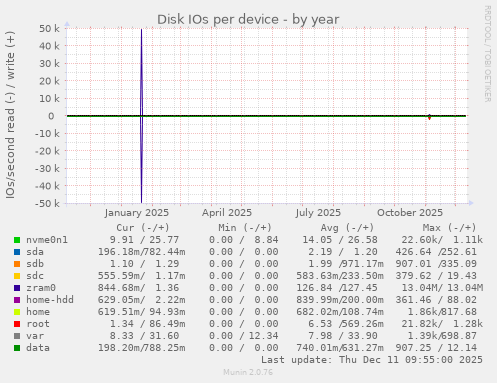The width and height of the screenshot is (497, 383).
Task: Click the 'Avg (-/+)' column header
Action: point(347,228)
